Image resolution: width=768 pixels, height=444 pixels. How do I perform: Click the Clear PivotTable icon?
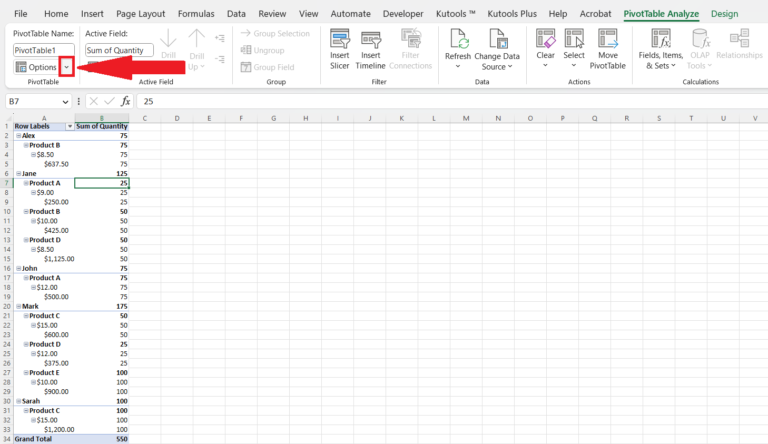(x=545, y=38)
